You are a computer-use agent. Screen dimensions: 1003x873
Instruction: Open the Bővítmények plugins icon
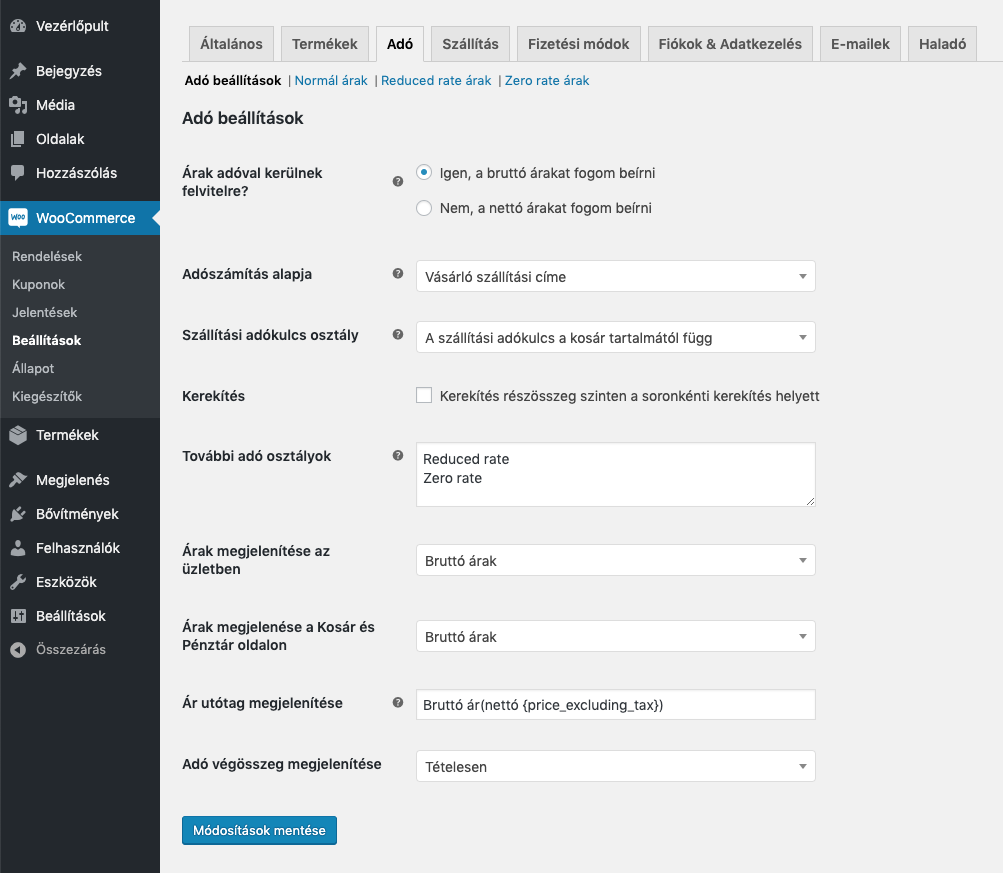pyautogui.click(x=16, y=513)
